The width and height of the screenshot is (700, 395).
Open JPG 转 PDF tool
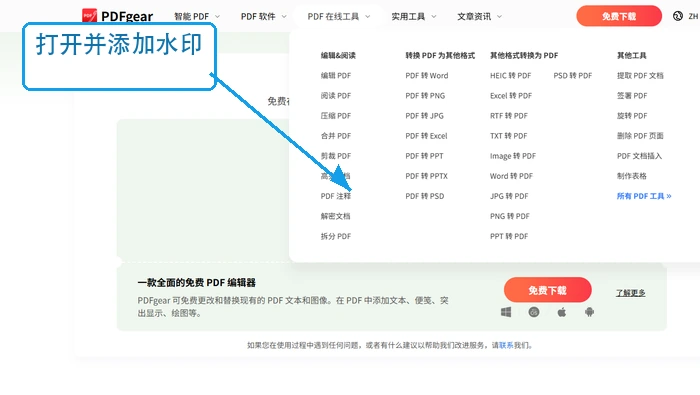509,196
